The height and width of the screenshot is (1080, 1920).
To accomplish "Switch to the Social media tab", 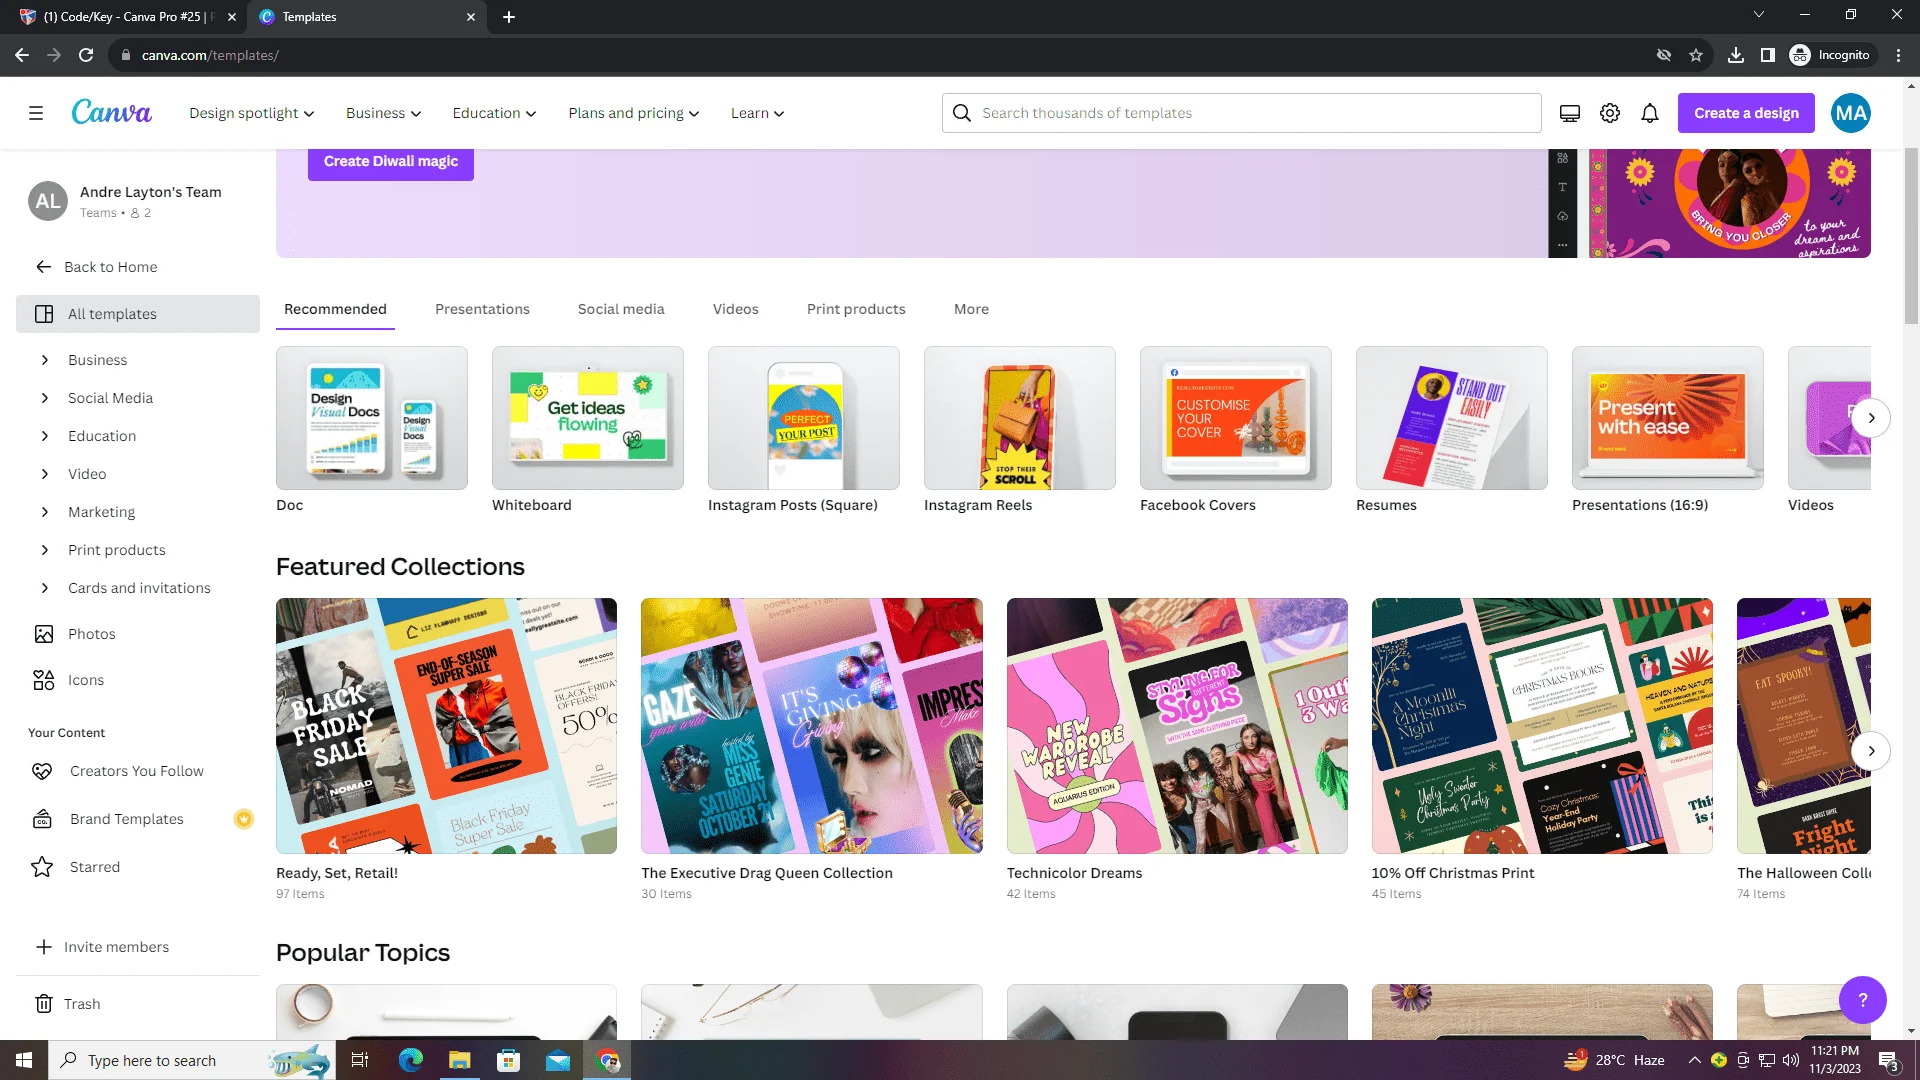I will point(621,309).
